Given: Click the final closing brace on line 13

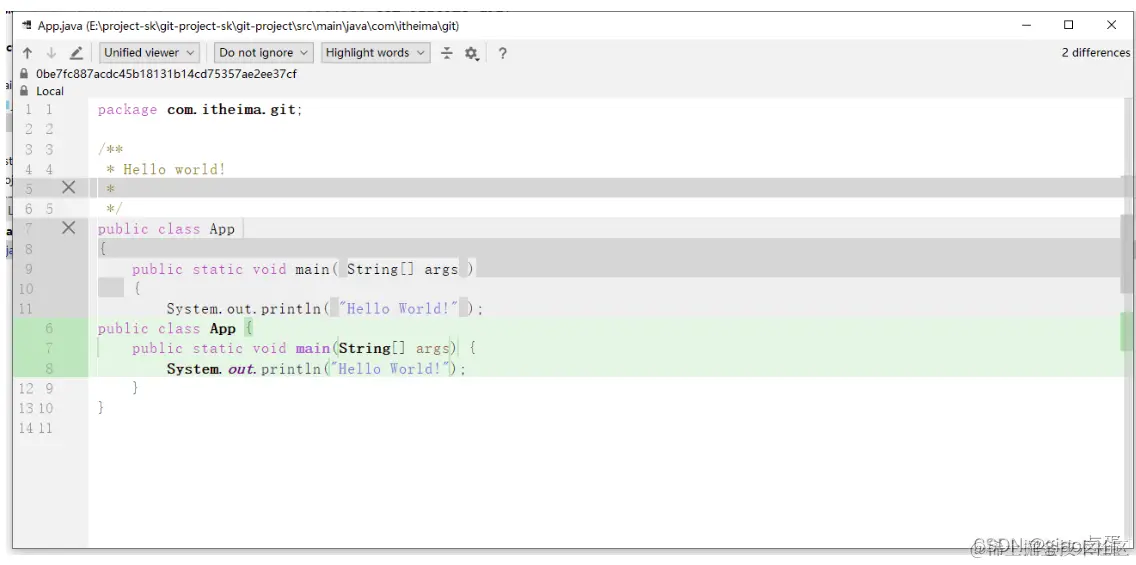Looking at the screenshot, I should click(x=101, y=408).
